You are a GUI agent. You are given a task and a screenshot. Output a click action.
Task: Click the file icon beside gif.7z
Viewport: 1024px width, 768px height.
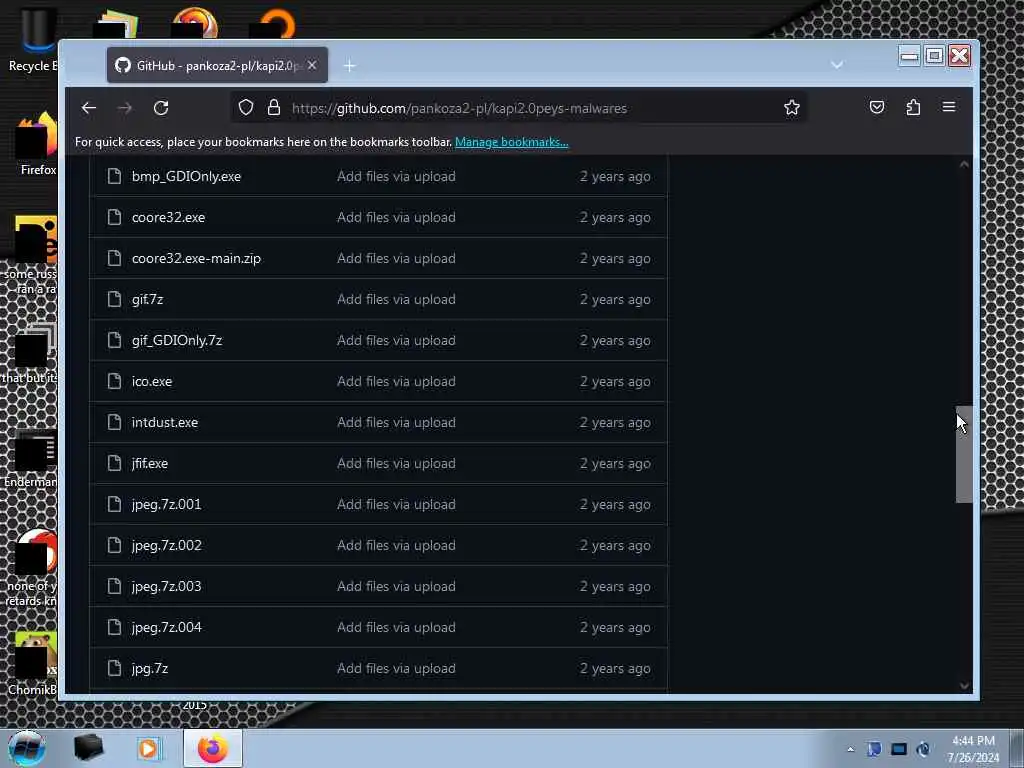tap(114, 299)
